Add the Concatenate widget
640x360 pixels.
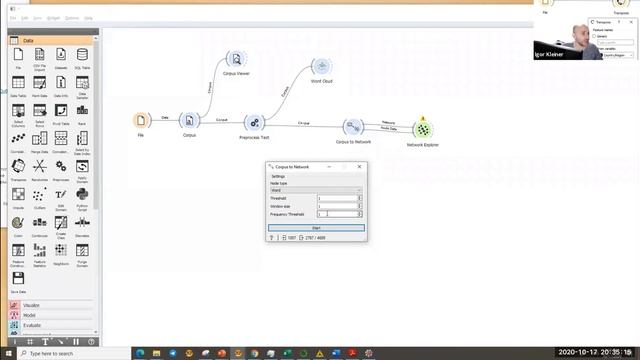[61, 142]
